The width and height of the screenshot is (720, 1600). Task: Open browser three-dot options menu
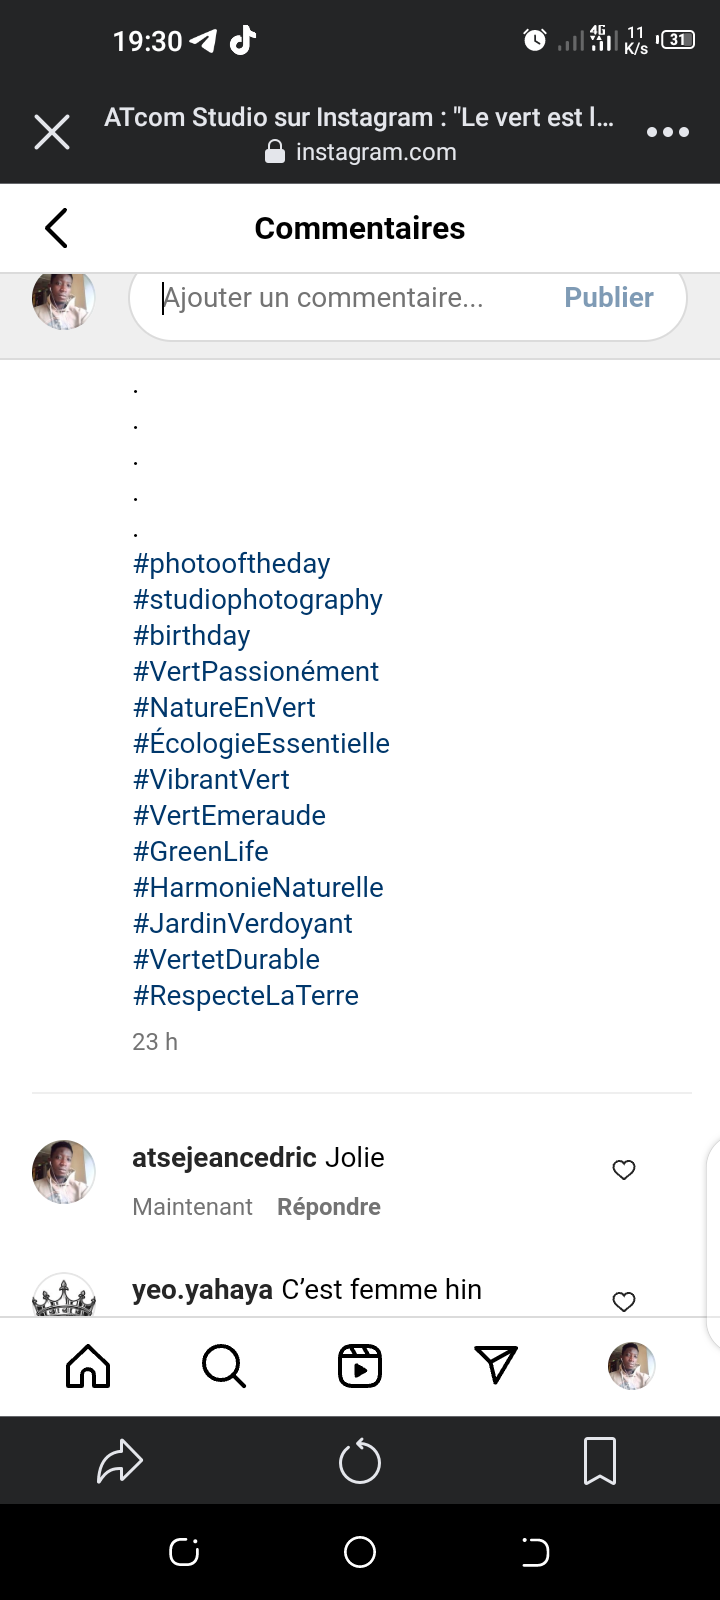coord(667,132)
